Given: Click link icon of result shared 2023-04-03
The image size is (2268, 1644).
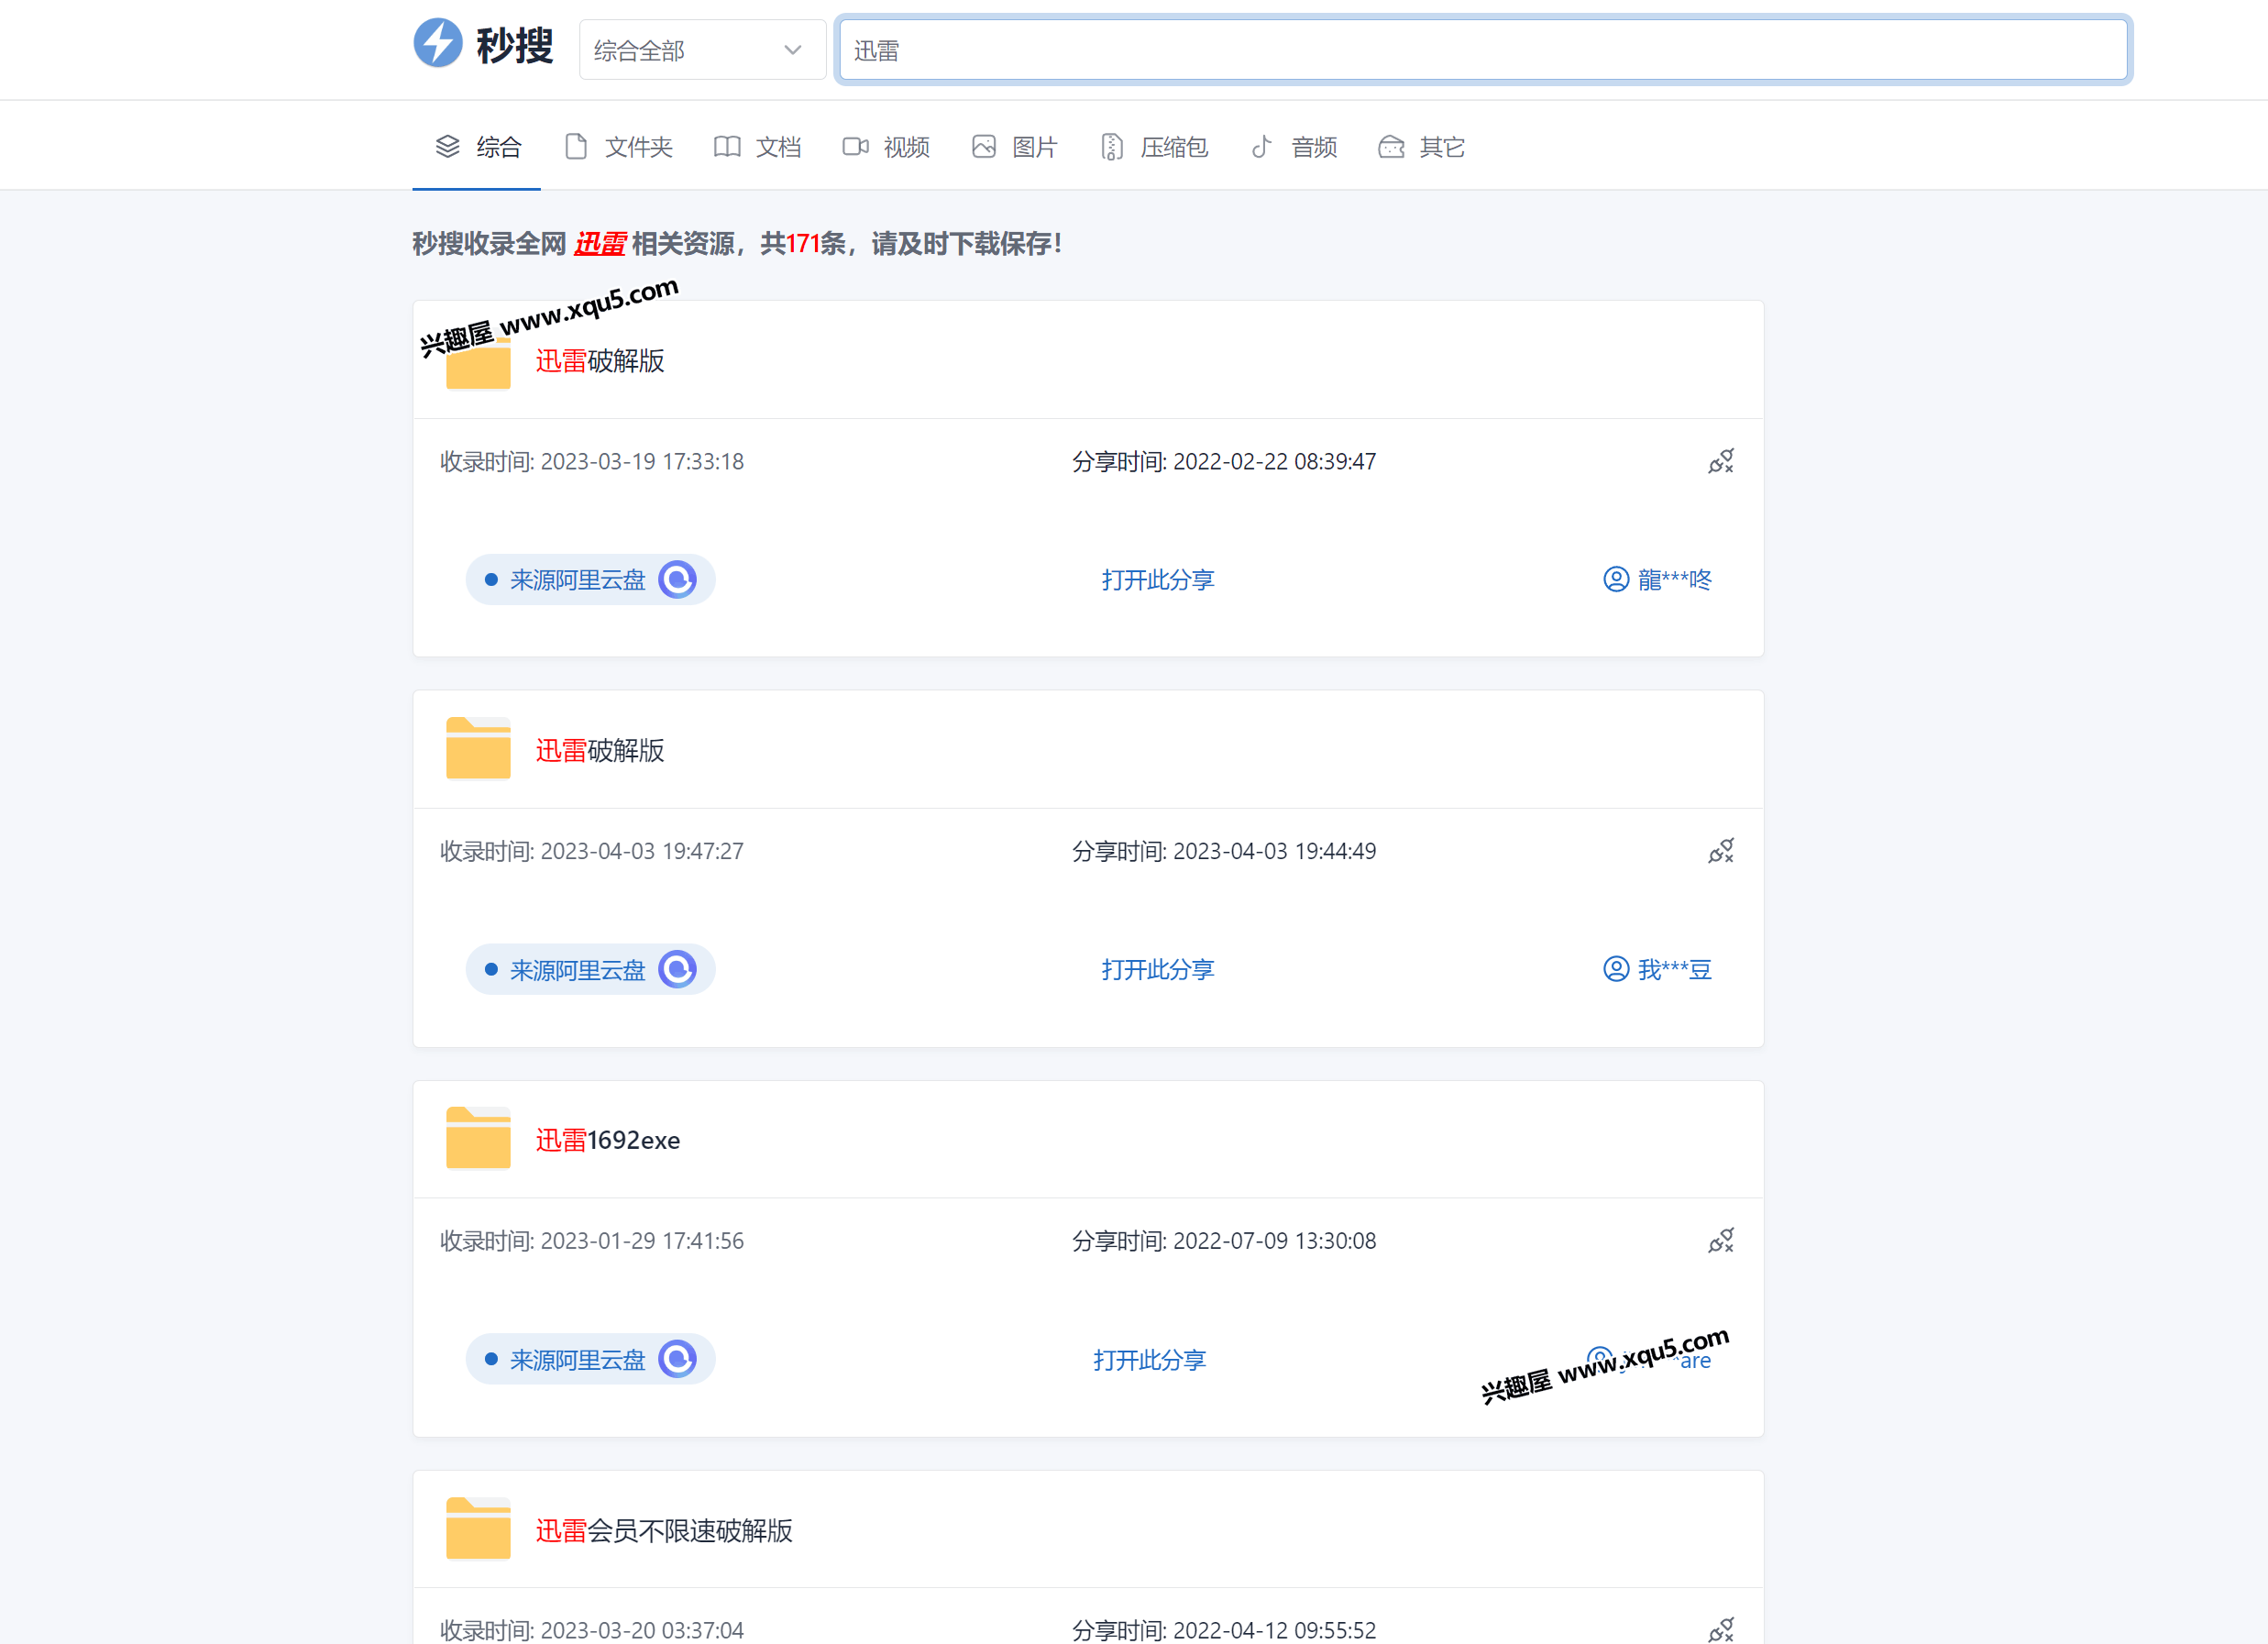Looking at the screenshot, I should pyautogui.click(x=1720, y=851).
